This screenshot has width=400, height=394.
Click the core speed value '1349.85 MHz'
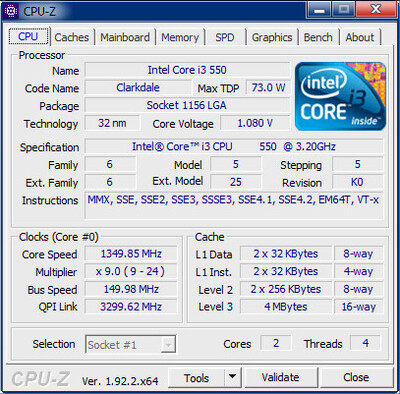click(x=131, y=254)
